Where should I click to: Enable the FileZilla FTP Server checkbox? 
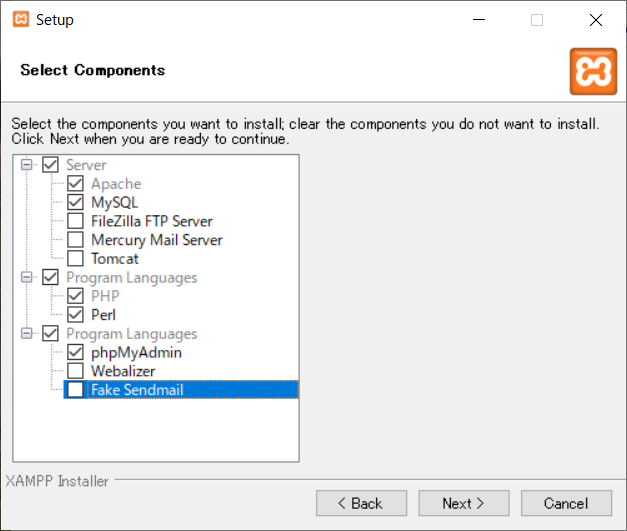click(x=75, y=221)
